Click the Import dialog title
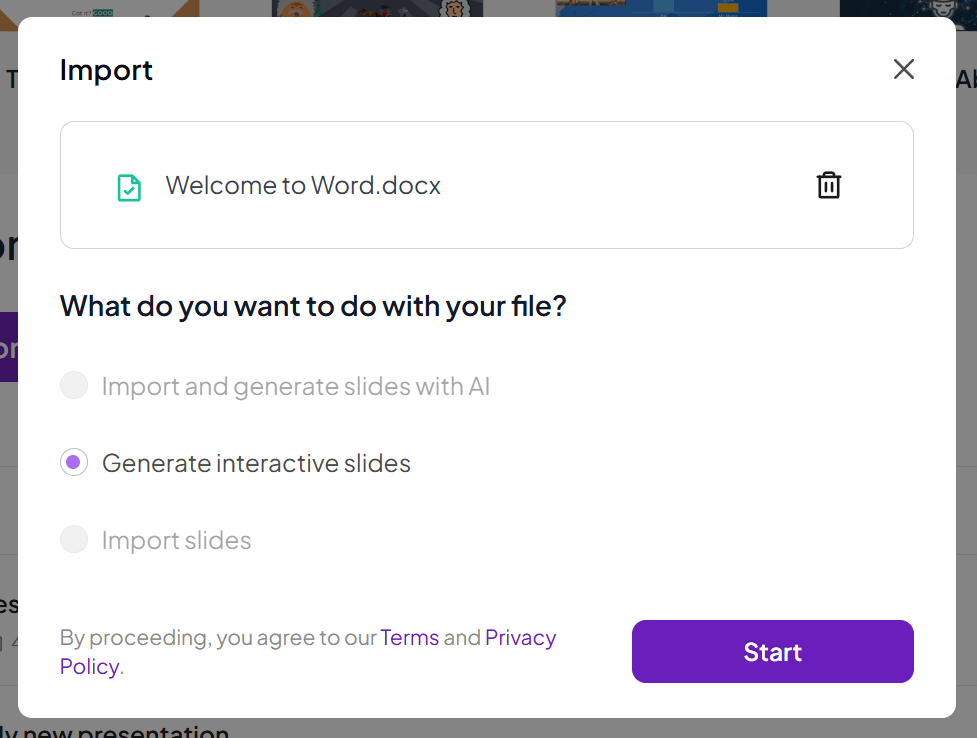 pos(106,70)
